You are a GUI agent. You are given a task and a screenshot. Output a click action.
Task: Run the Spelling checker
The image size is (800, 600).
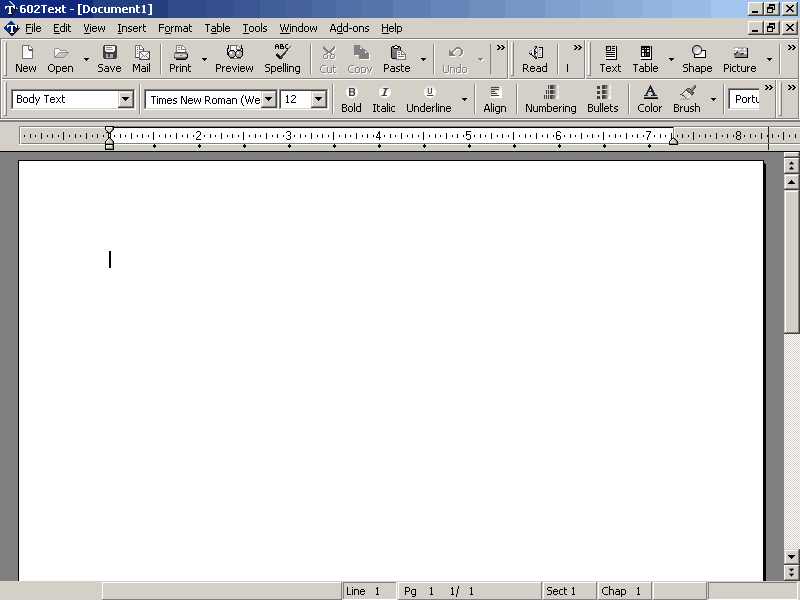tap(282, 59)
